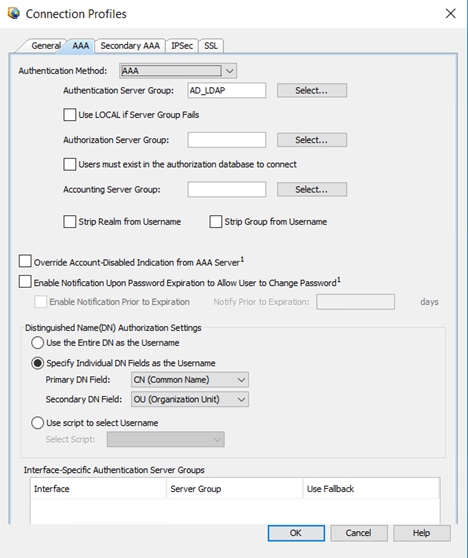Click the Authorization Server Group field
468x558 pixels.
[x=226, y=140]
